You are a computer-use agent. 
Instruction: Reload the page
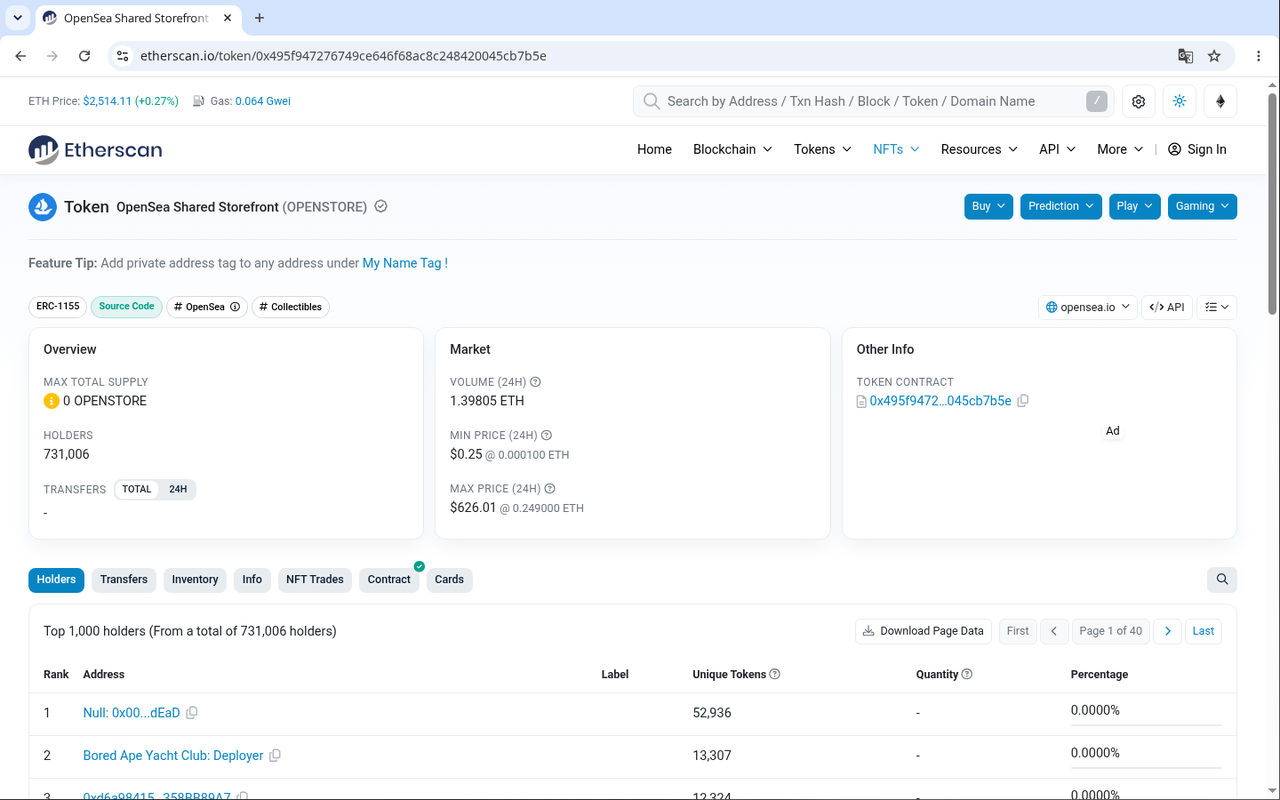click(x=85, y=56)
